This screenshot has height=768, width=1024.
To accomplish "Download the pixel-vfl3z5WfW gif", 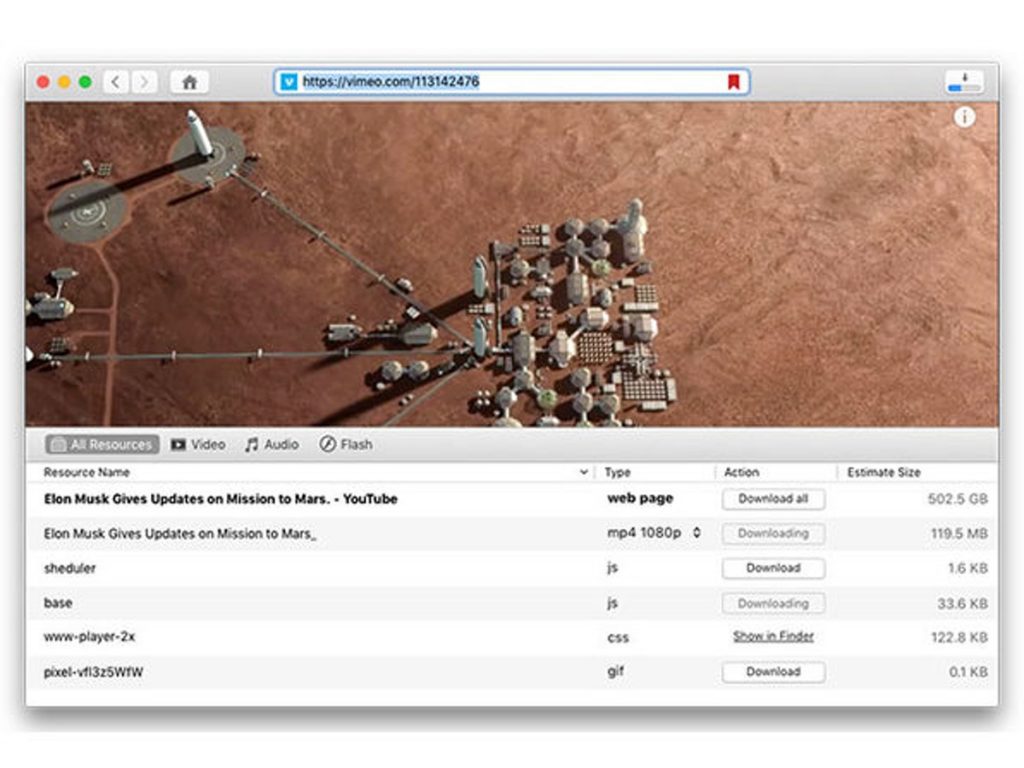I will tap(773, 672).
